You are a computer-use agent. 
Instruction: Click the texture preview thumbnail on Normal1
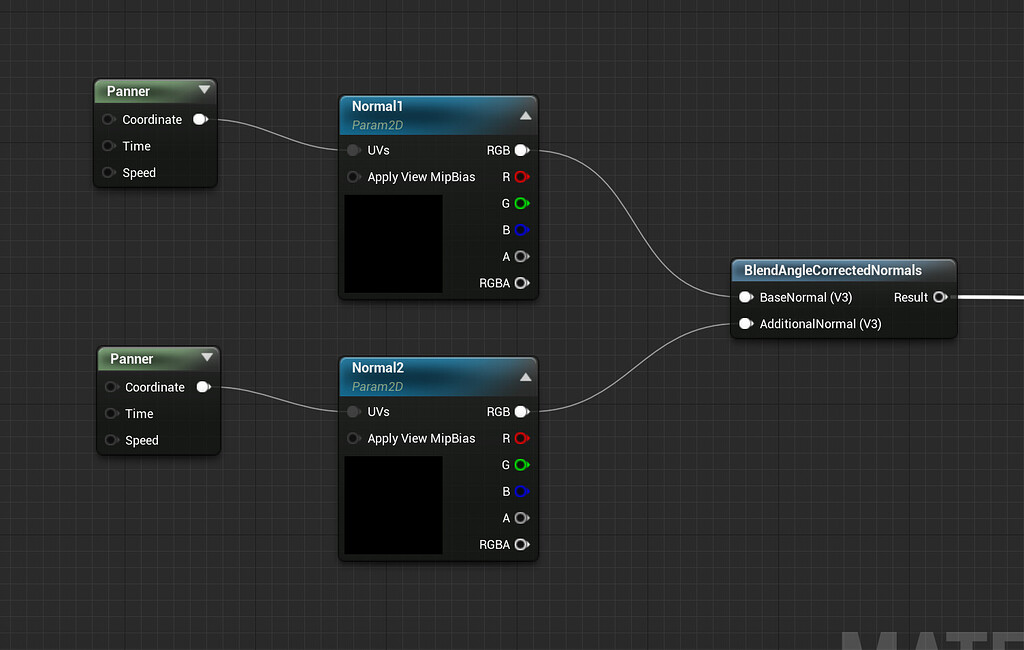click(392, 243)
